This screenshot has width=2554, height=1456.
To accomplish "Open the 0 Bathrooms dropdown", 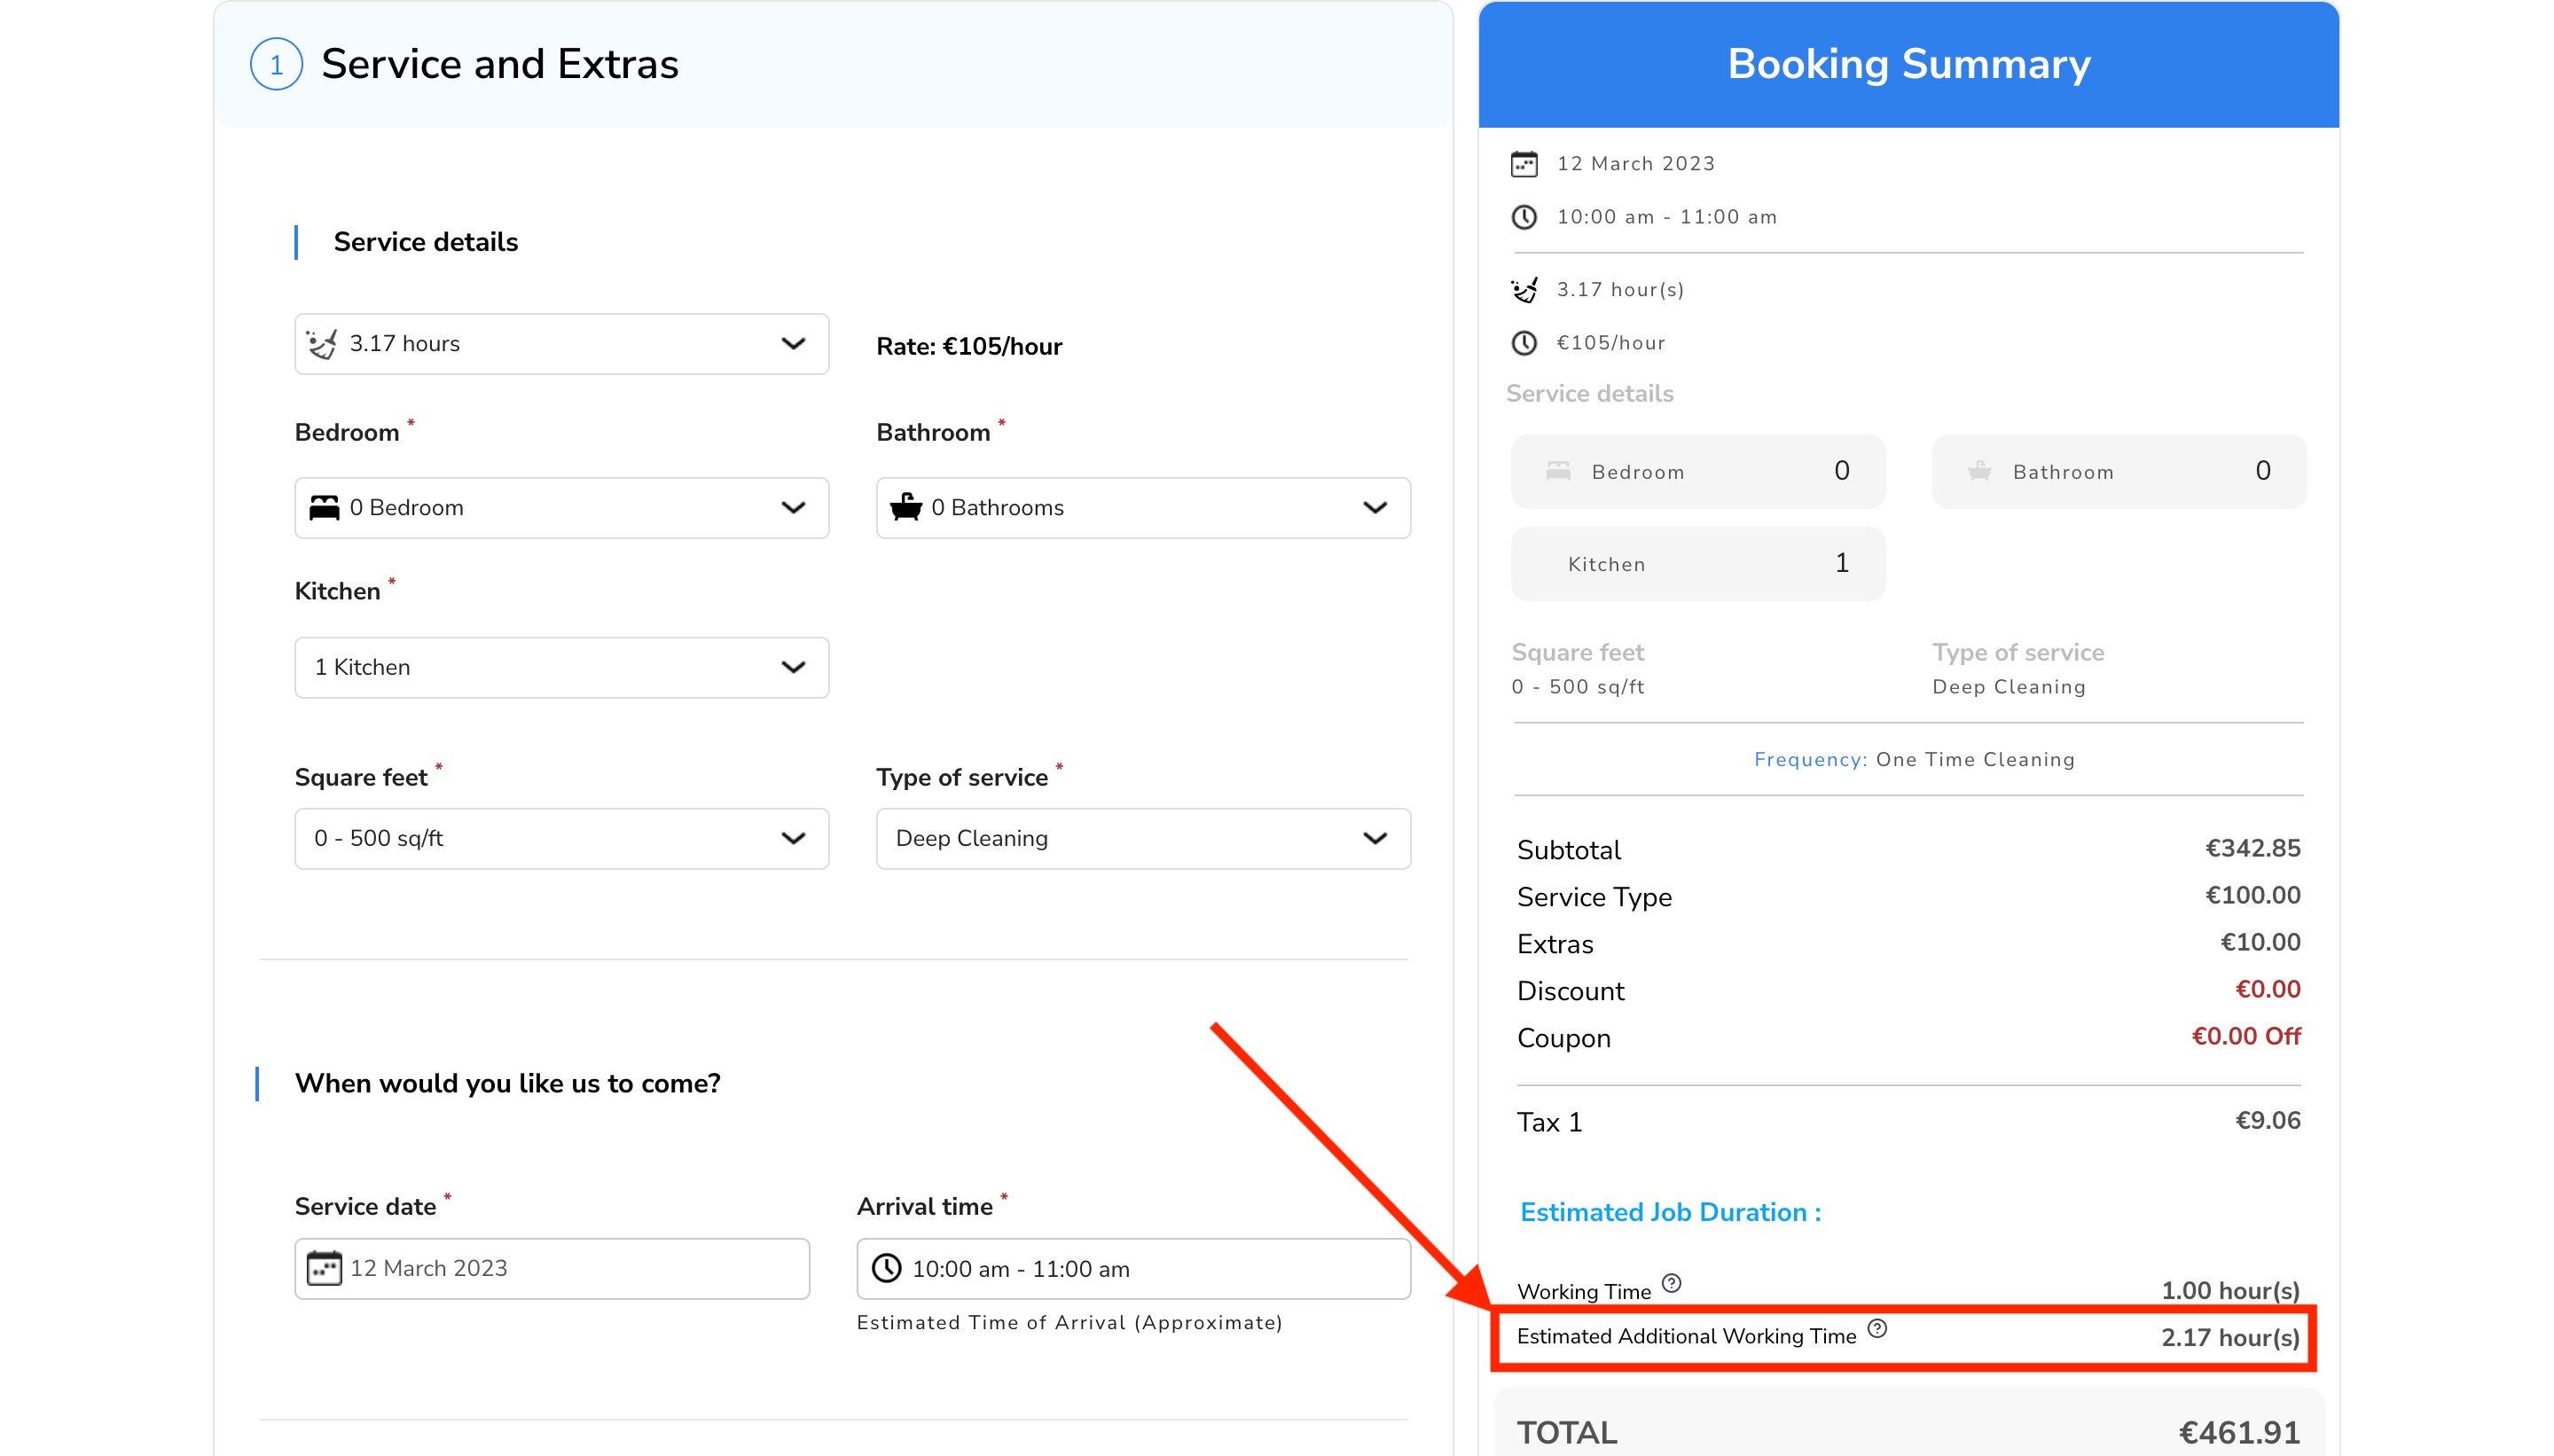I will [1142, 508].
